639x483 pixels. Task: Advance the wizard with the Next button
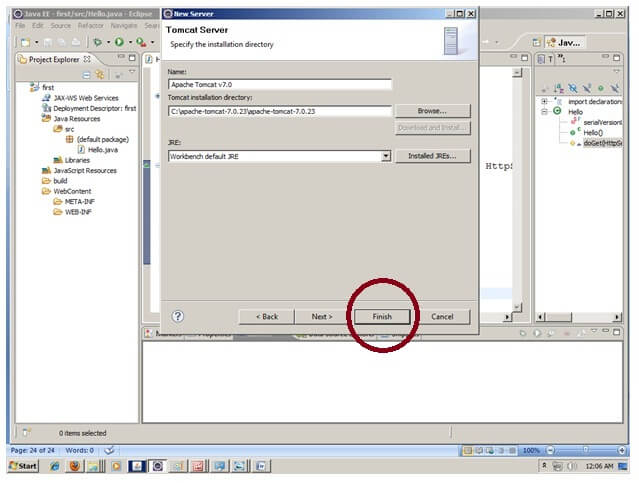(322, 317)
